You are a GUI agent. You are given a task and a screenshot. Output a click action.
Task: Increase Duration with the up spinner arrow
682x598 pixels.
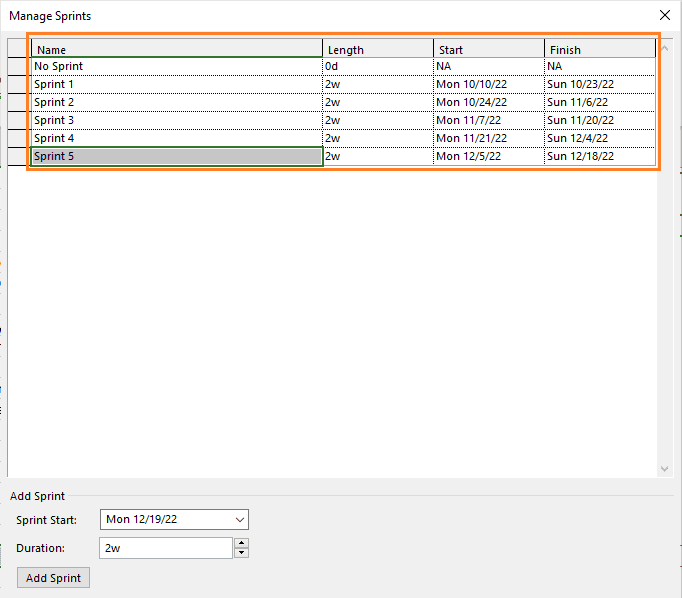click(241, 543)
